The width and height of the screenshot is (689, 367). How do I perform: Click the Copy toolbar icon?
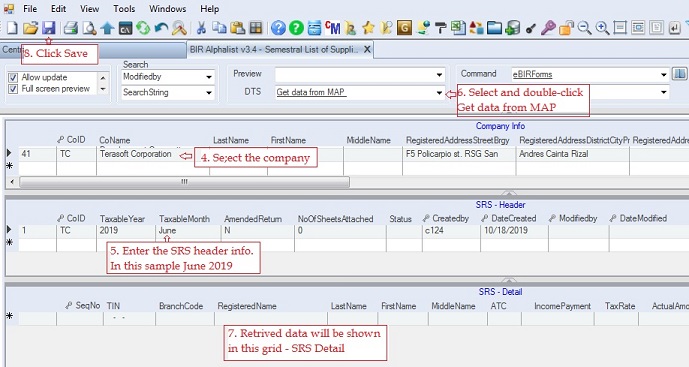click(219, 29)
